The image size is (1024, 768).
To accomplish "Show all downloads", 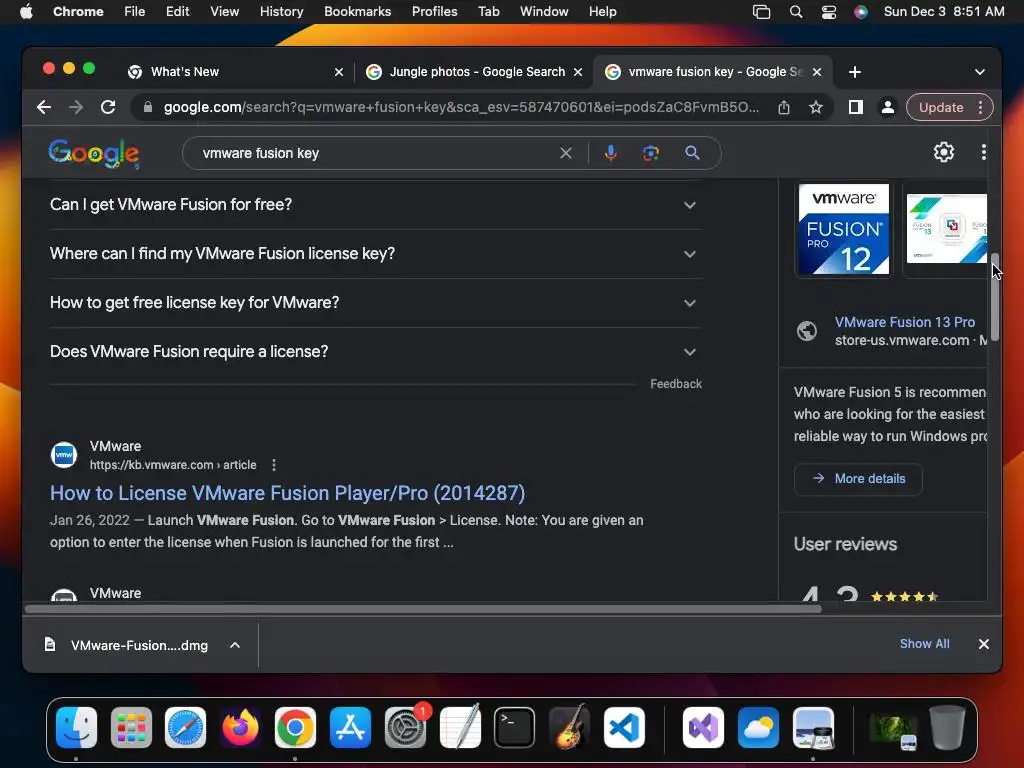I will 924,644.
